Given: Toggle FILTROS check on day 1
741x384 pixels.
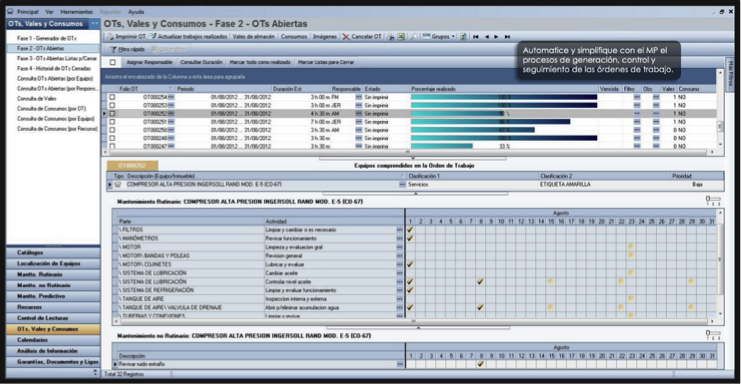Looking at the screenshot, I should click(410, 230).
